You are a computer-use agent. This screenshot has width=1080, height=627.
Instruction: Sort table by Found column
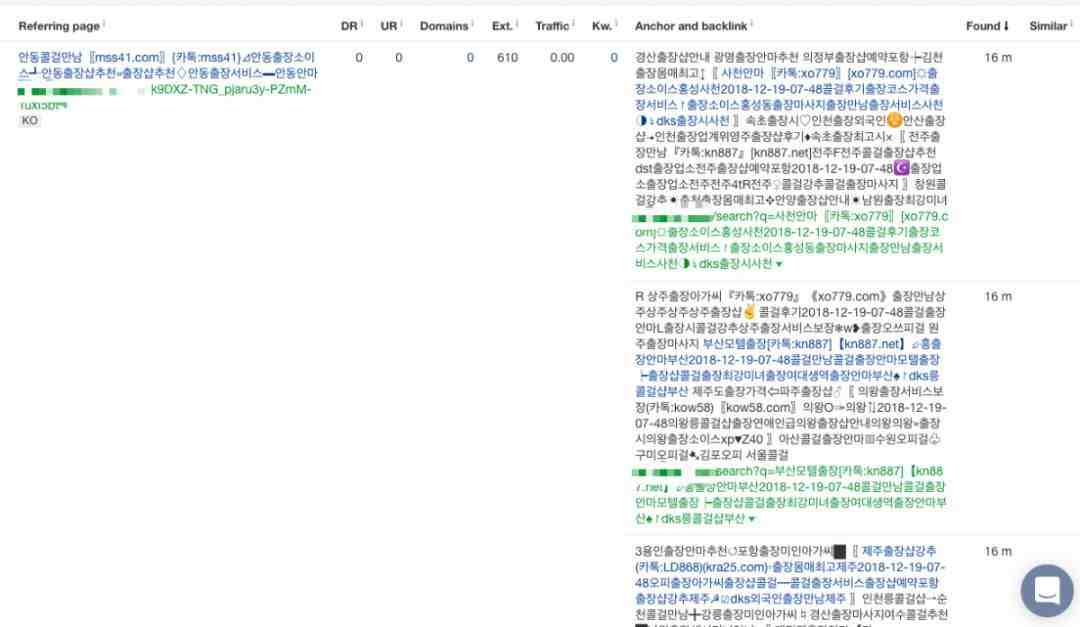[x=983, y=26]
